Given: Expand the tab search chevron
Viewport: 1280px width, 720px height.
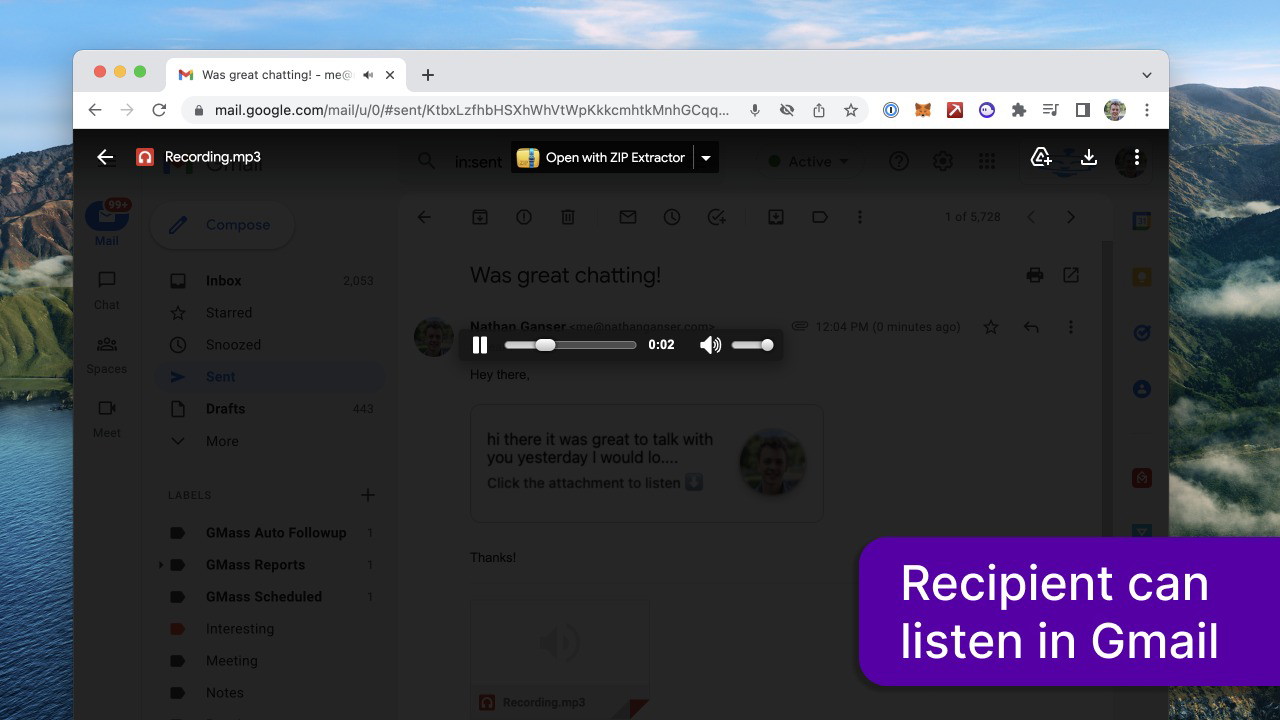Looking at the screenshot, I should pyautogui.click(x=1147, y=75).
